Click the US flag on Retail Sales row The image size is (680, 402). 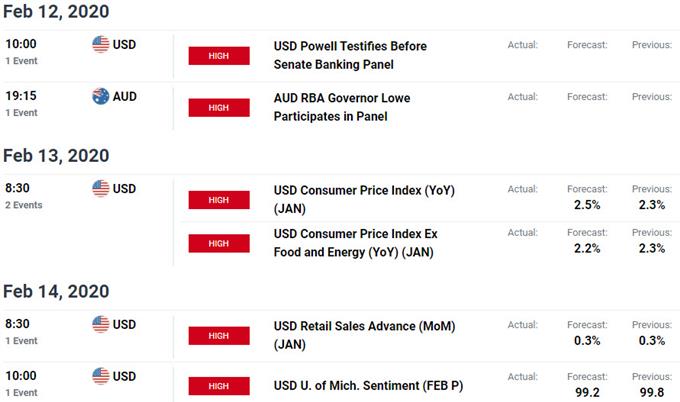click(x=101, y=324)
